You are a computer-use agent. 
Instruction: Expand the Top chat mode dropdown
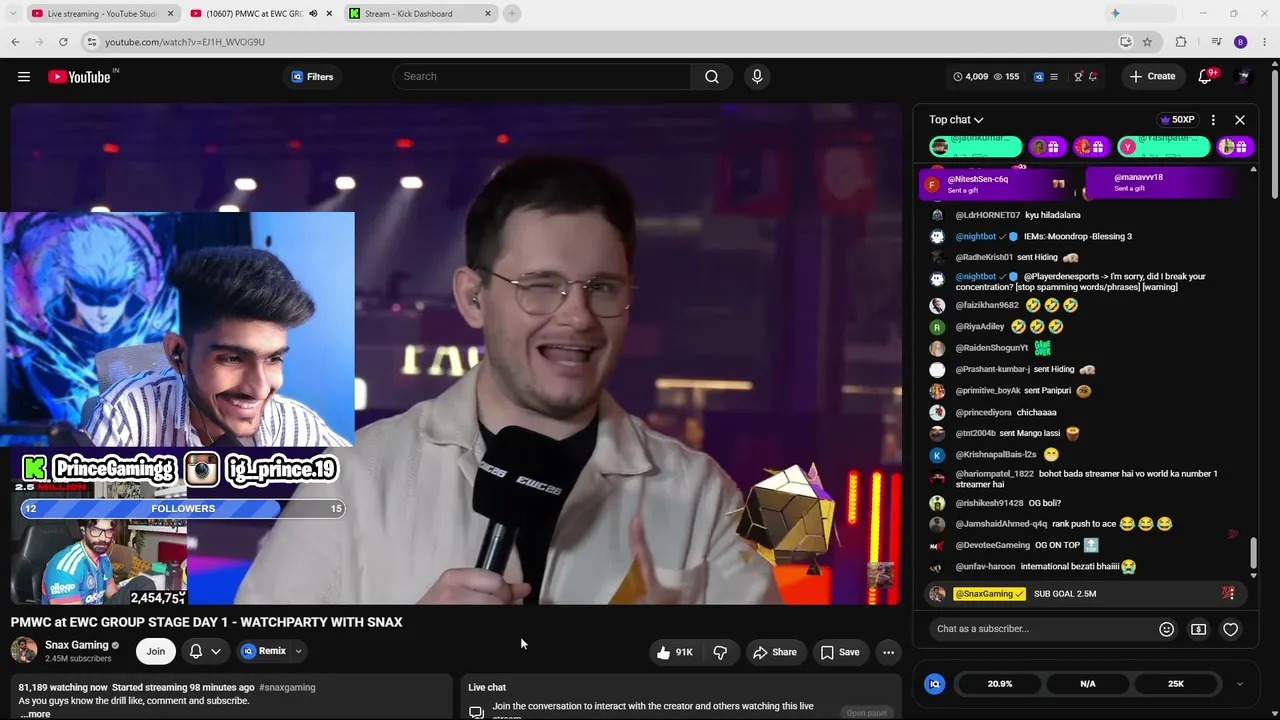pos(956,120)
